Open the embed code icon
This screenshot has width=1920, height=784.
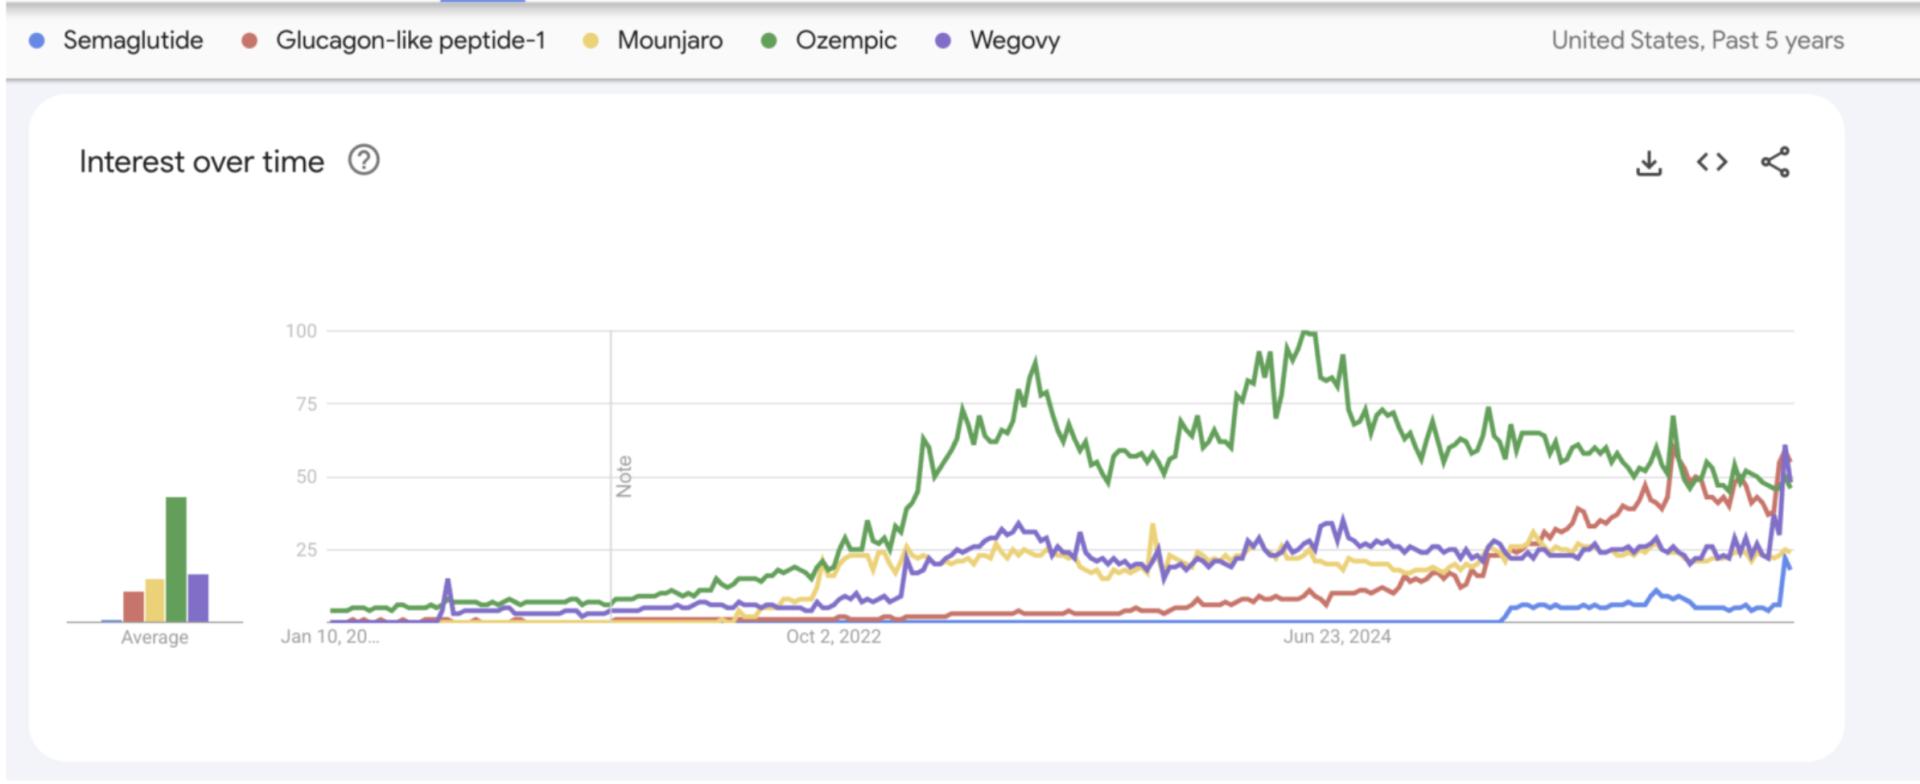click(x=1712, y=161)
